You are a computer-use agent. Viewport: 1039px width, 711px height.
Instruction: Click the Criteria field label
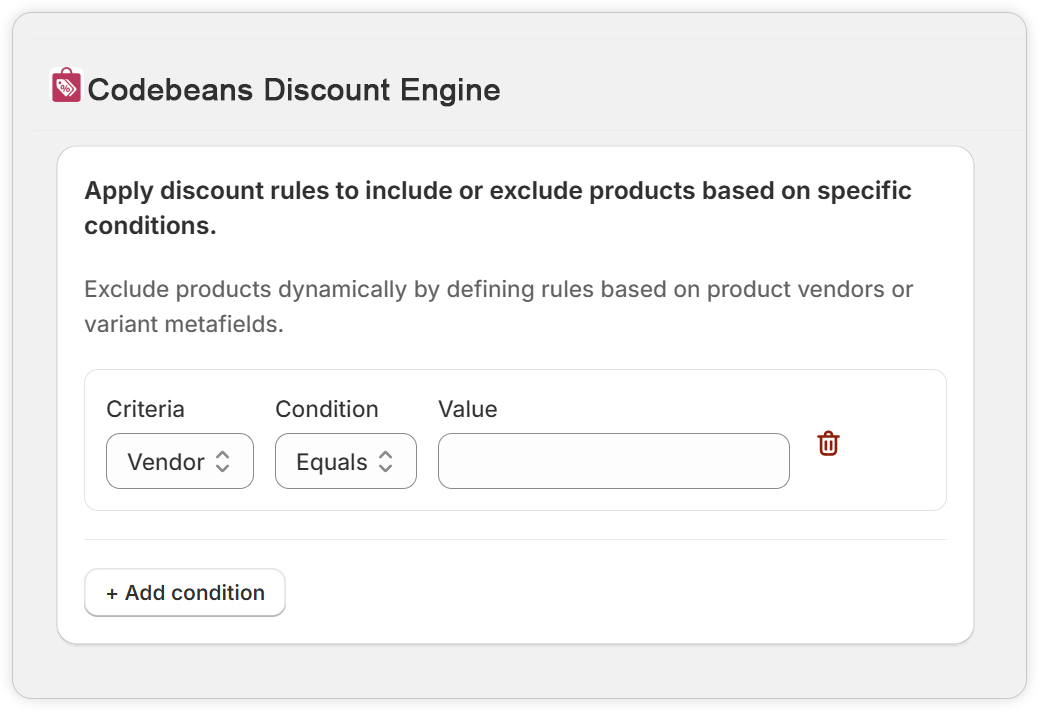point(145,409)
